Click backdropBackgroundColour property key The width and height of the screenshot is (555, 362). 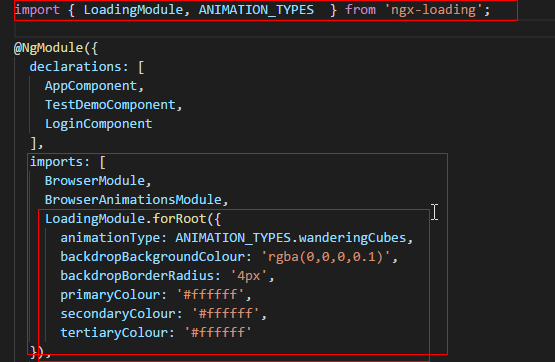coord(152,257)
